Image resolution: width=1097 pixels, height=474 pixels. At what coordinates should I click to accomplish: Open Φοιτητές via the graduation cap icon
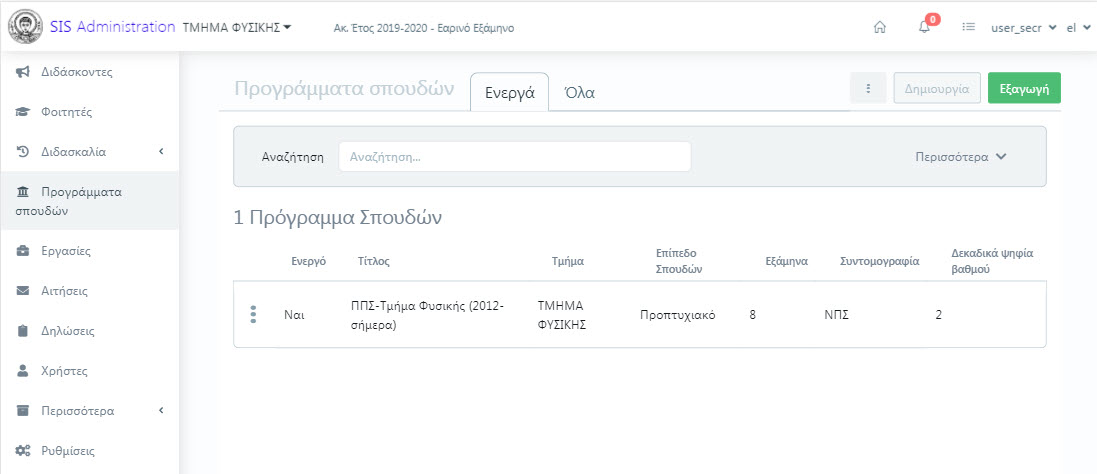click(x=22, y=112)
